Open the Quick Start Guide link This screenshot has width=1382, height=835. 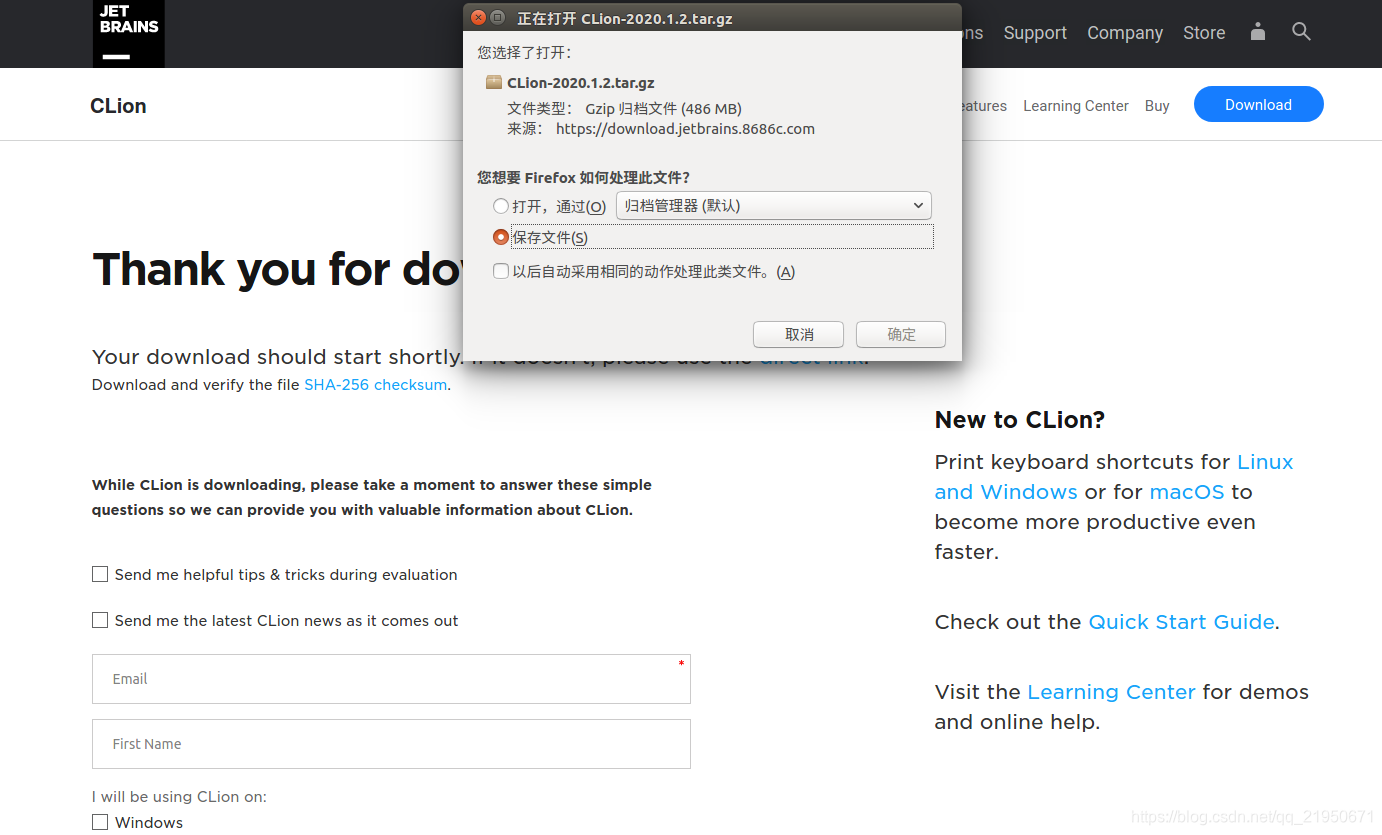pyautogui.click(x=1181, y=622)
